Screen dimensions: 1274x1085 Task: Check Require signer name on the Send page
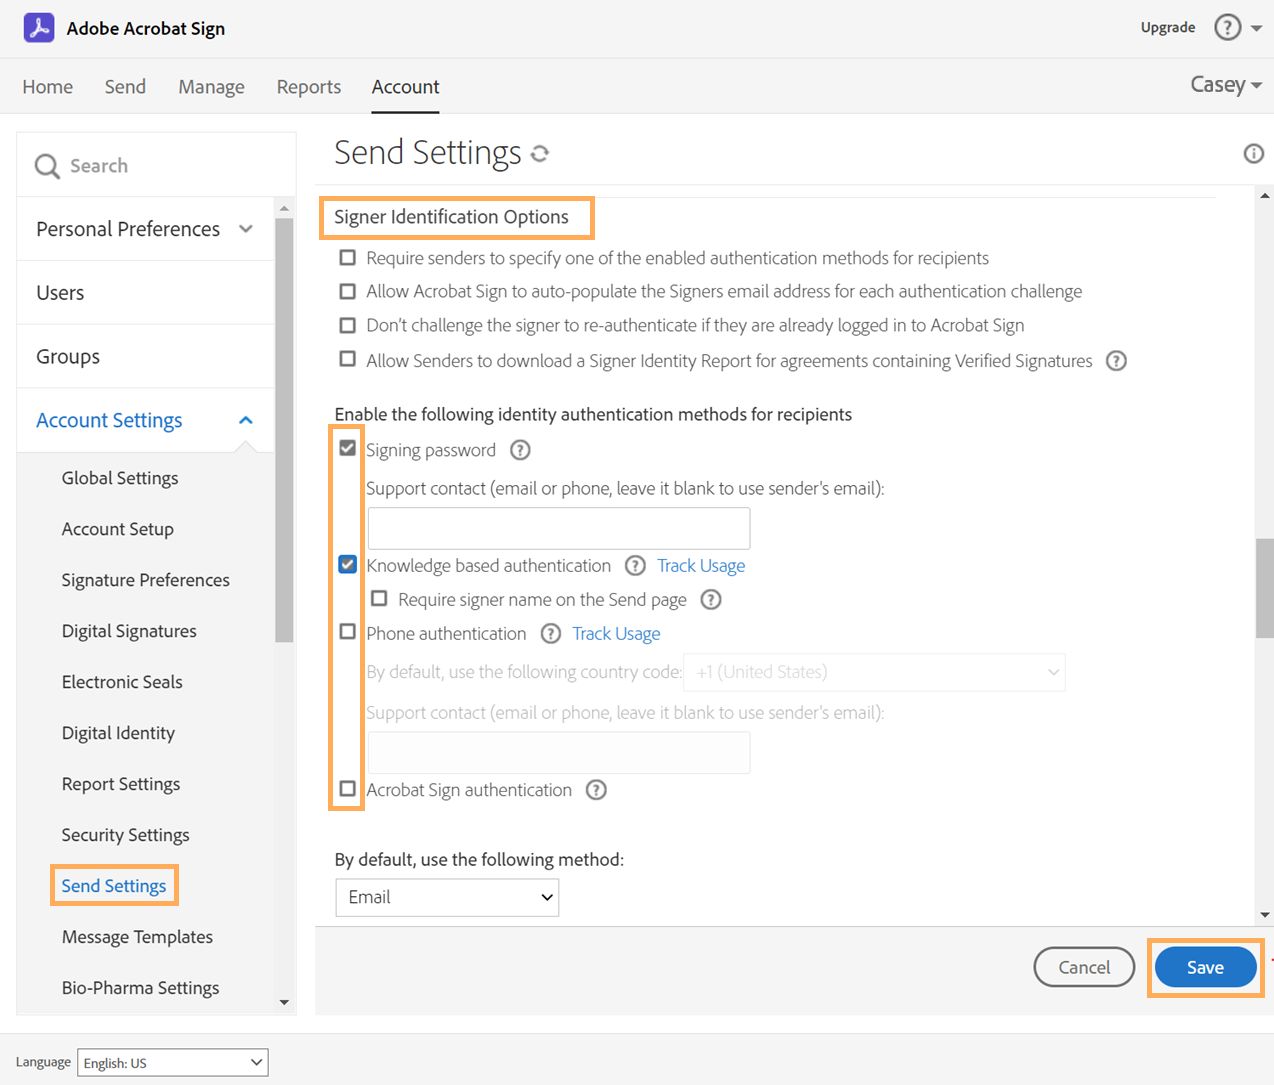coord(379,599)
